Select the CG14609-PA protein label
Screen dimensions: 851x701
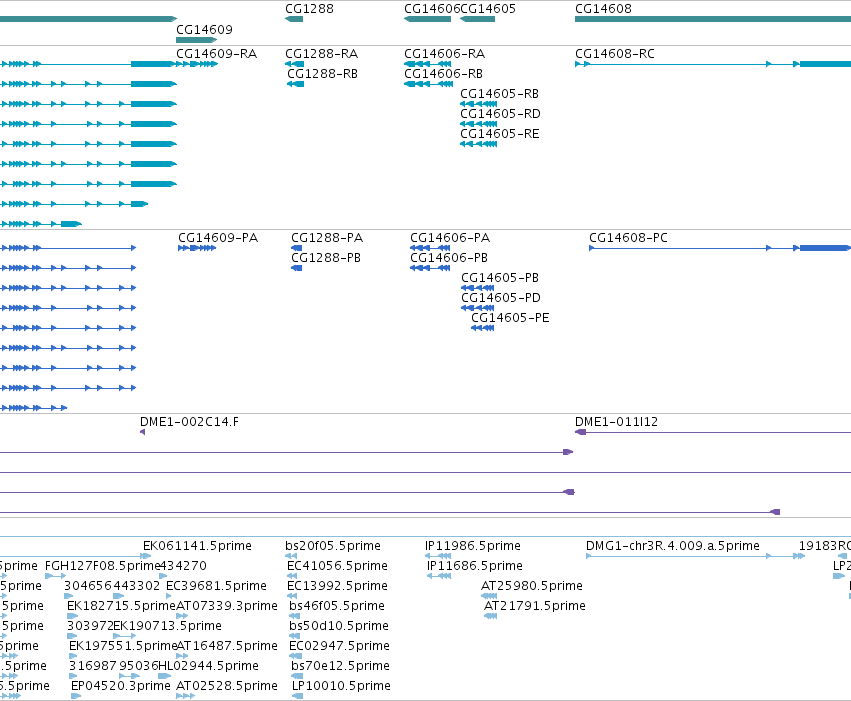point(218,238)
